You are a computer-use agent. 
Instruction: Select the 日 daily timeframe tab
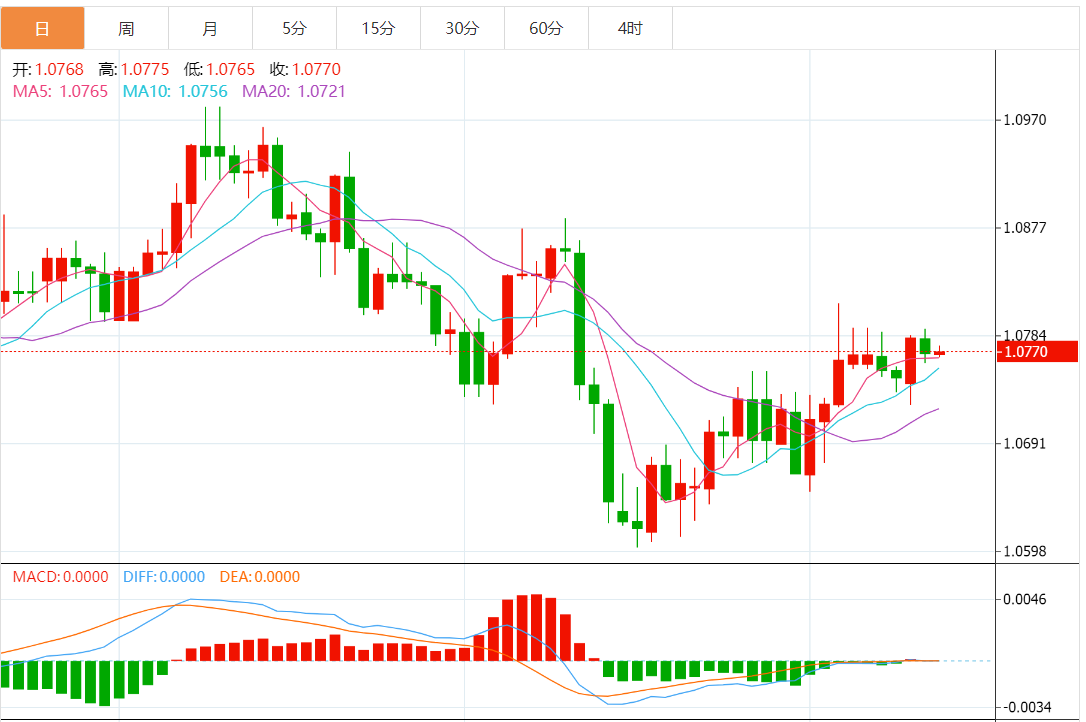pos(42,28)
